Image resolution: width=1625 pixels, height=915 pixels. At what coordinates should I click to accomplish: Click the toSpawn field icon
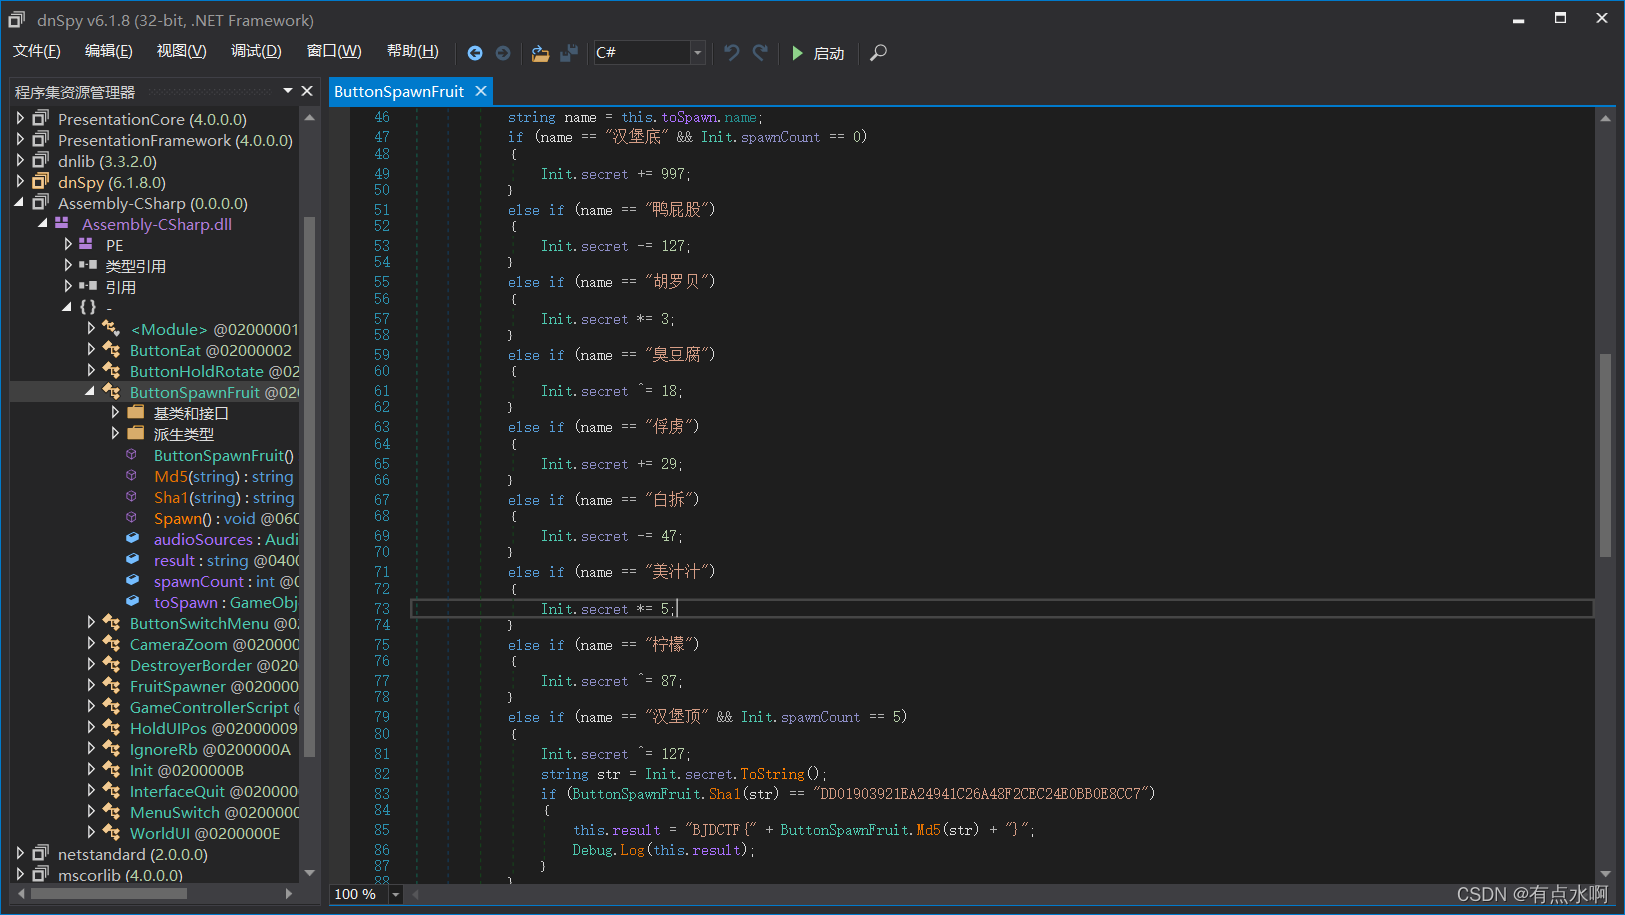132,601
